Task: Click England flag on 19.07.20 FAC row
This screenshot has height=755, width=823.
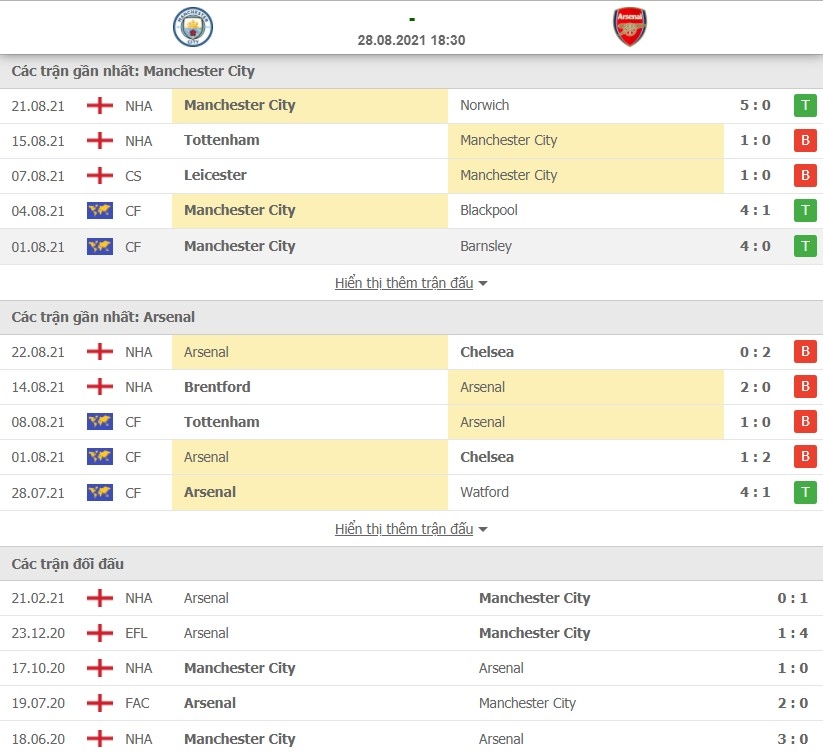Action: click(100, 703)
